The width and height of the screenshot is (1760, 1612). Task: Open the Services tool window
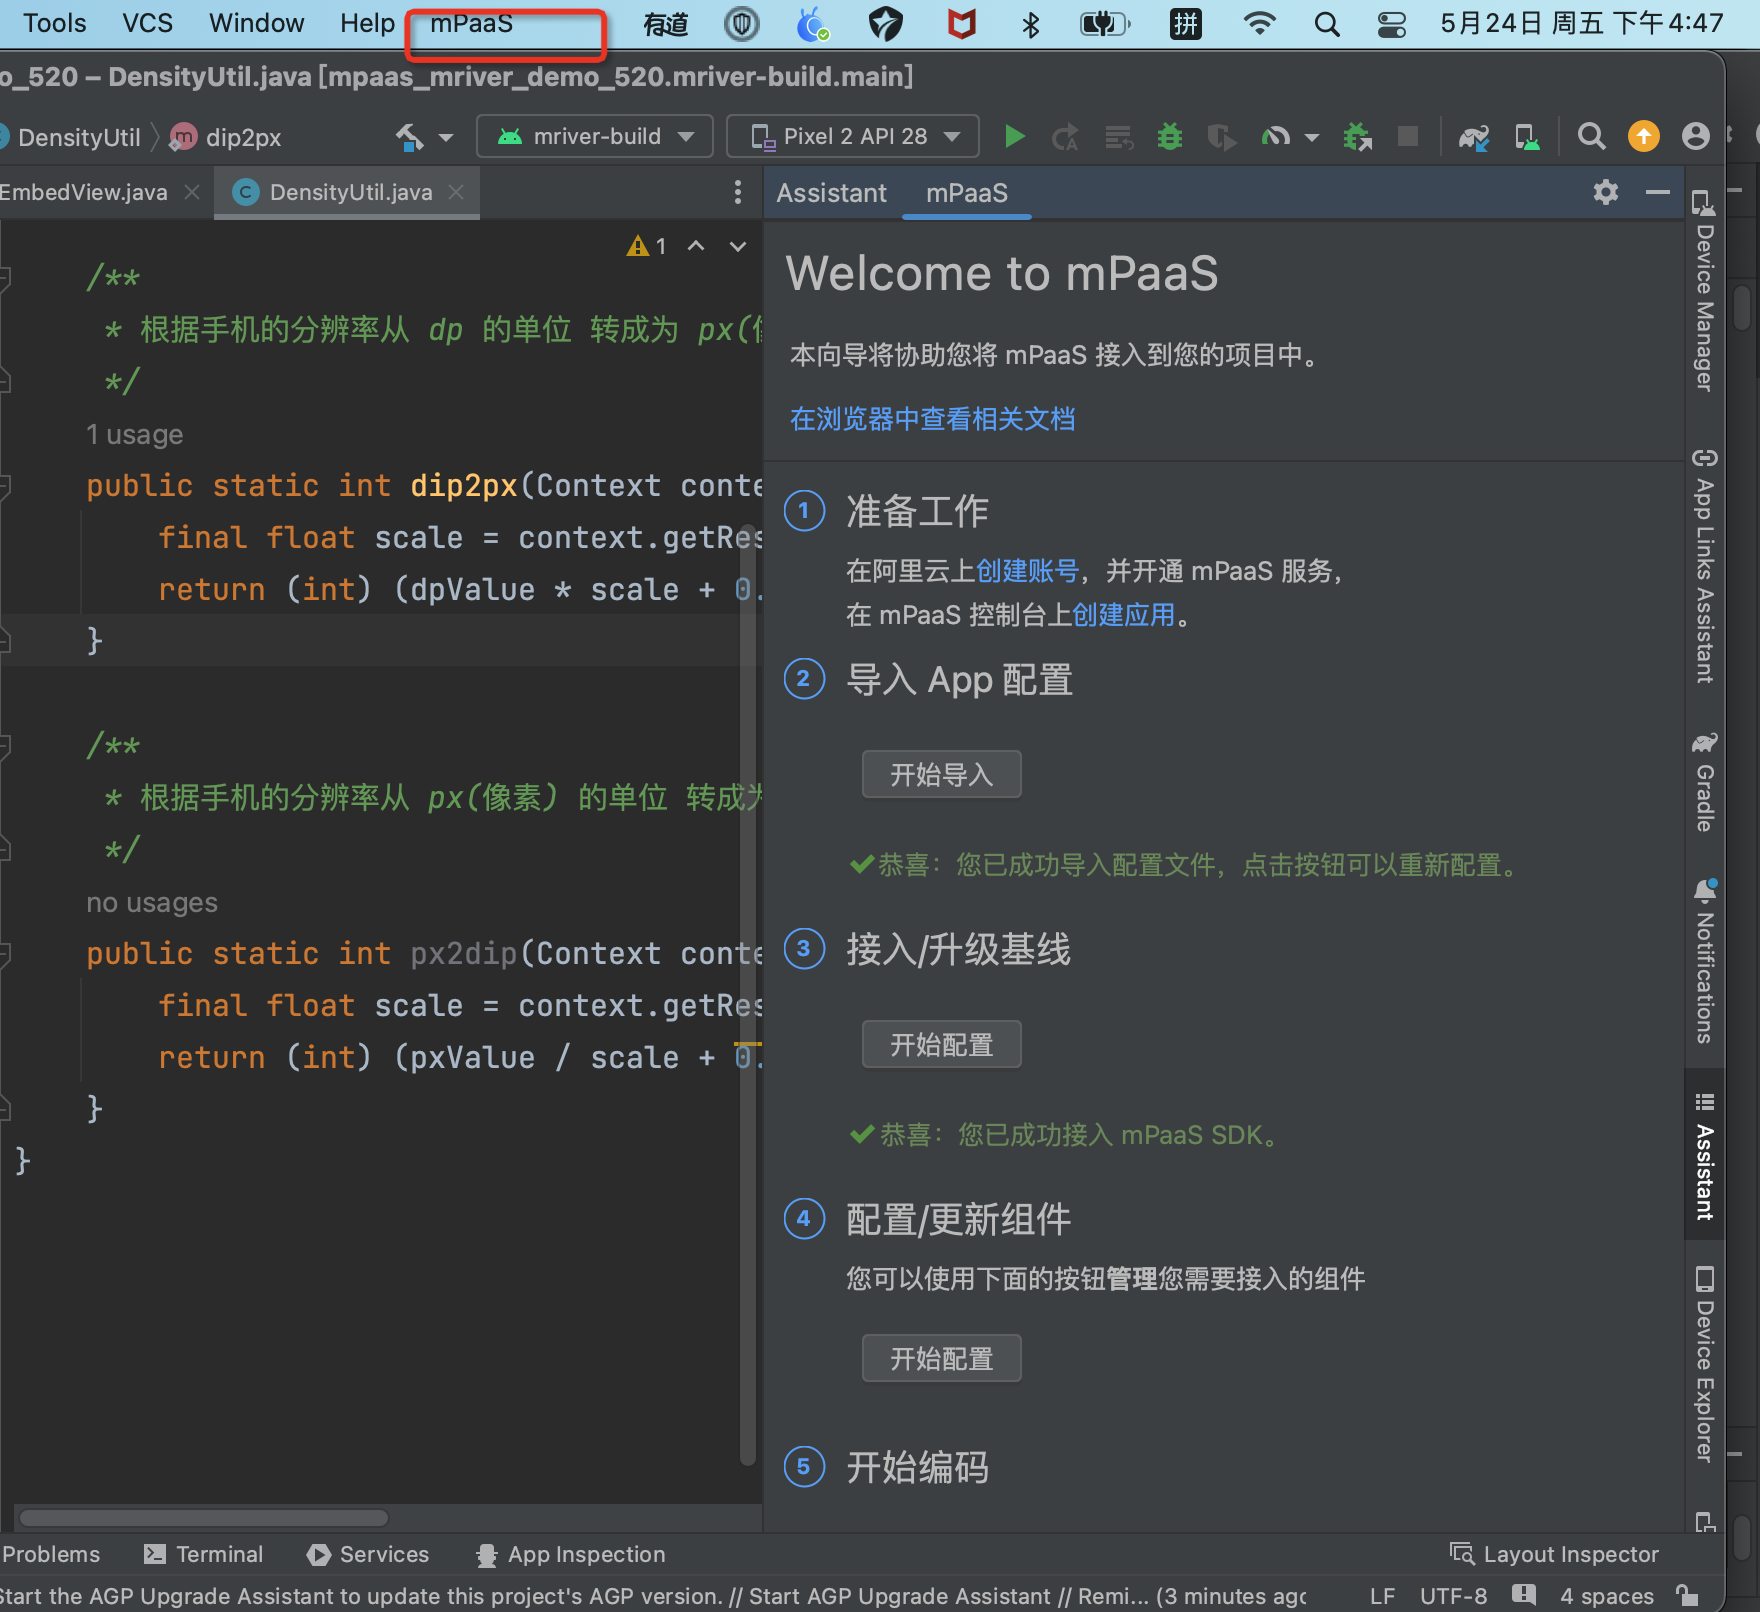click(369, 1554)
